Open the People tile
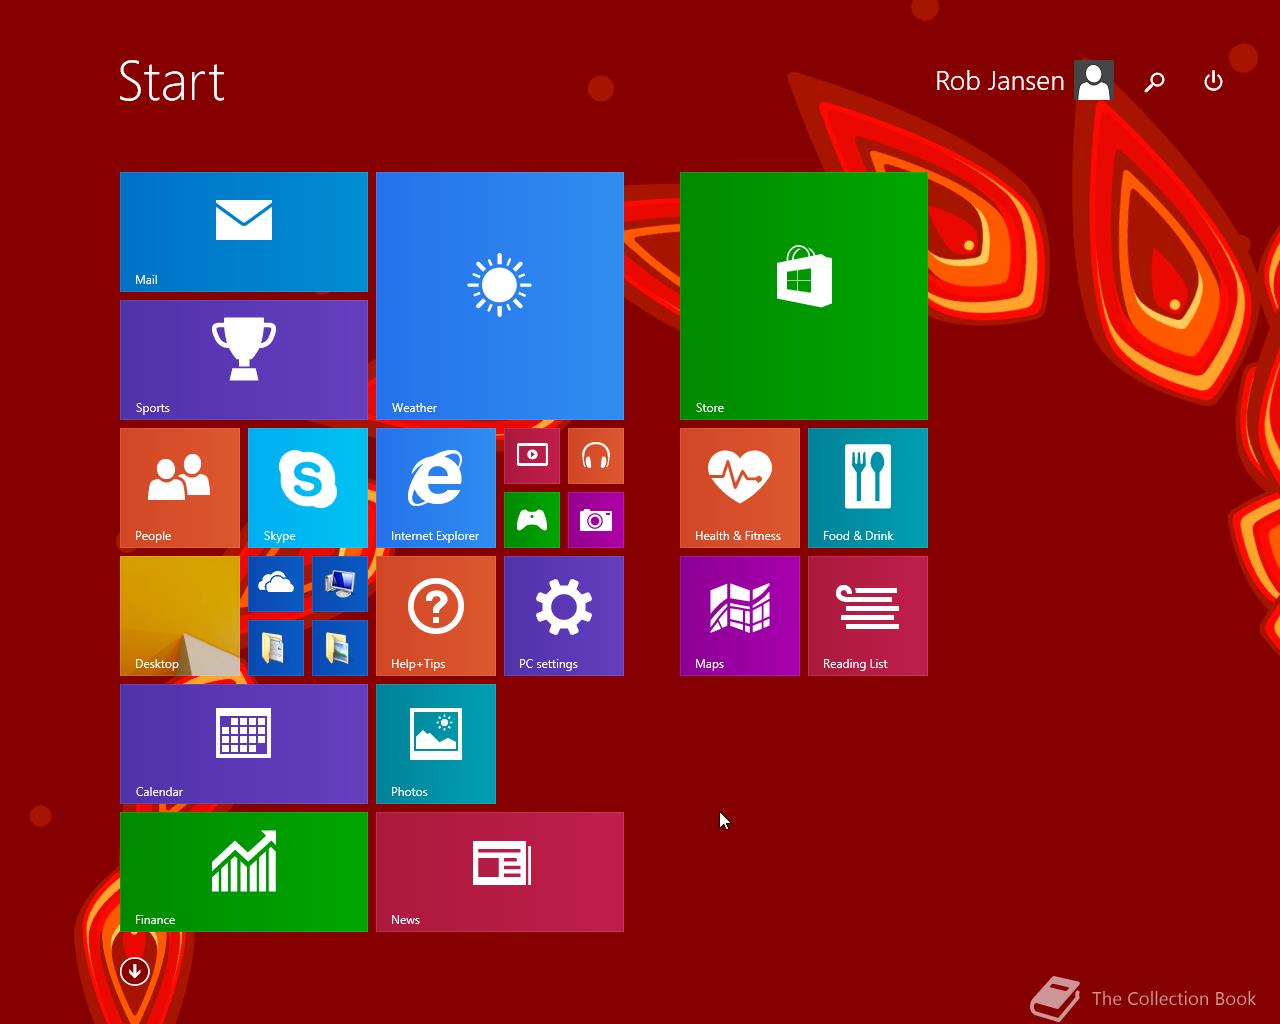The height and width of the screenshot is (1024, 1280). pyautogui.click(x=180, y=488)
